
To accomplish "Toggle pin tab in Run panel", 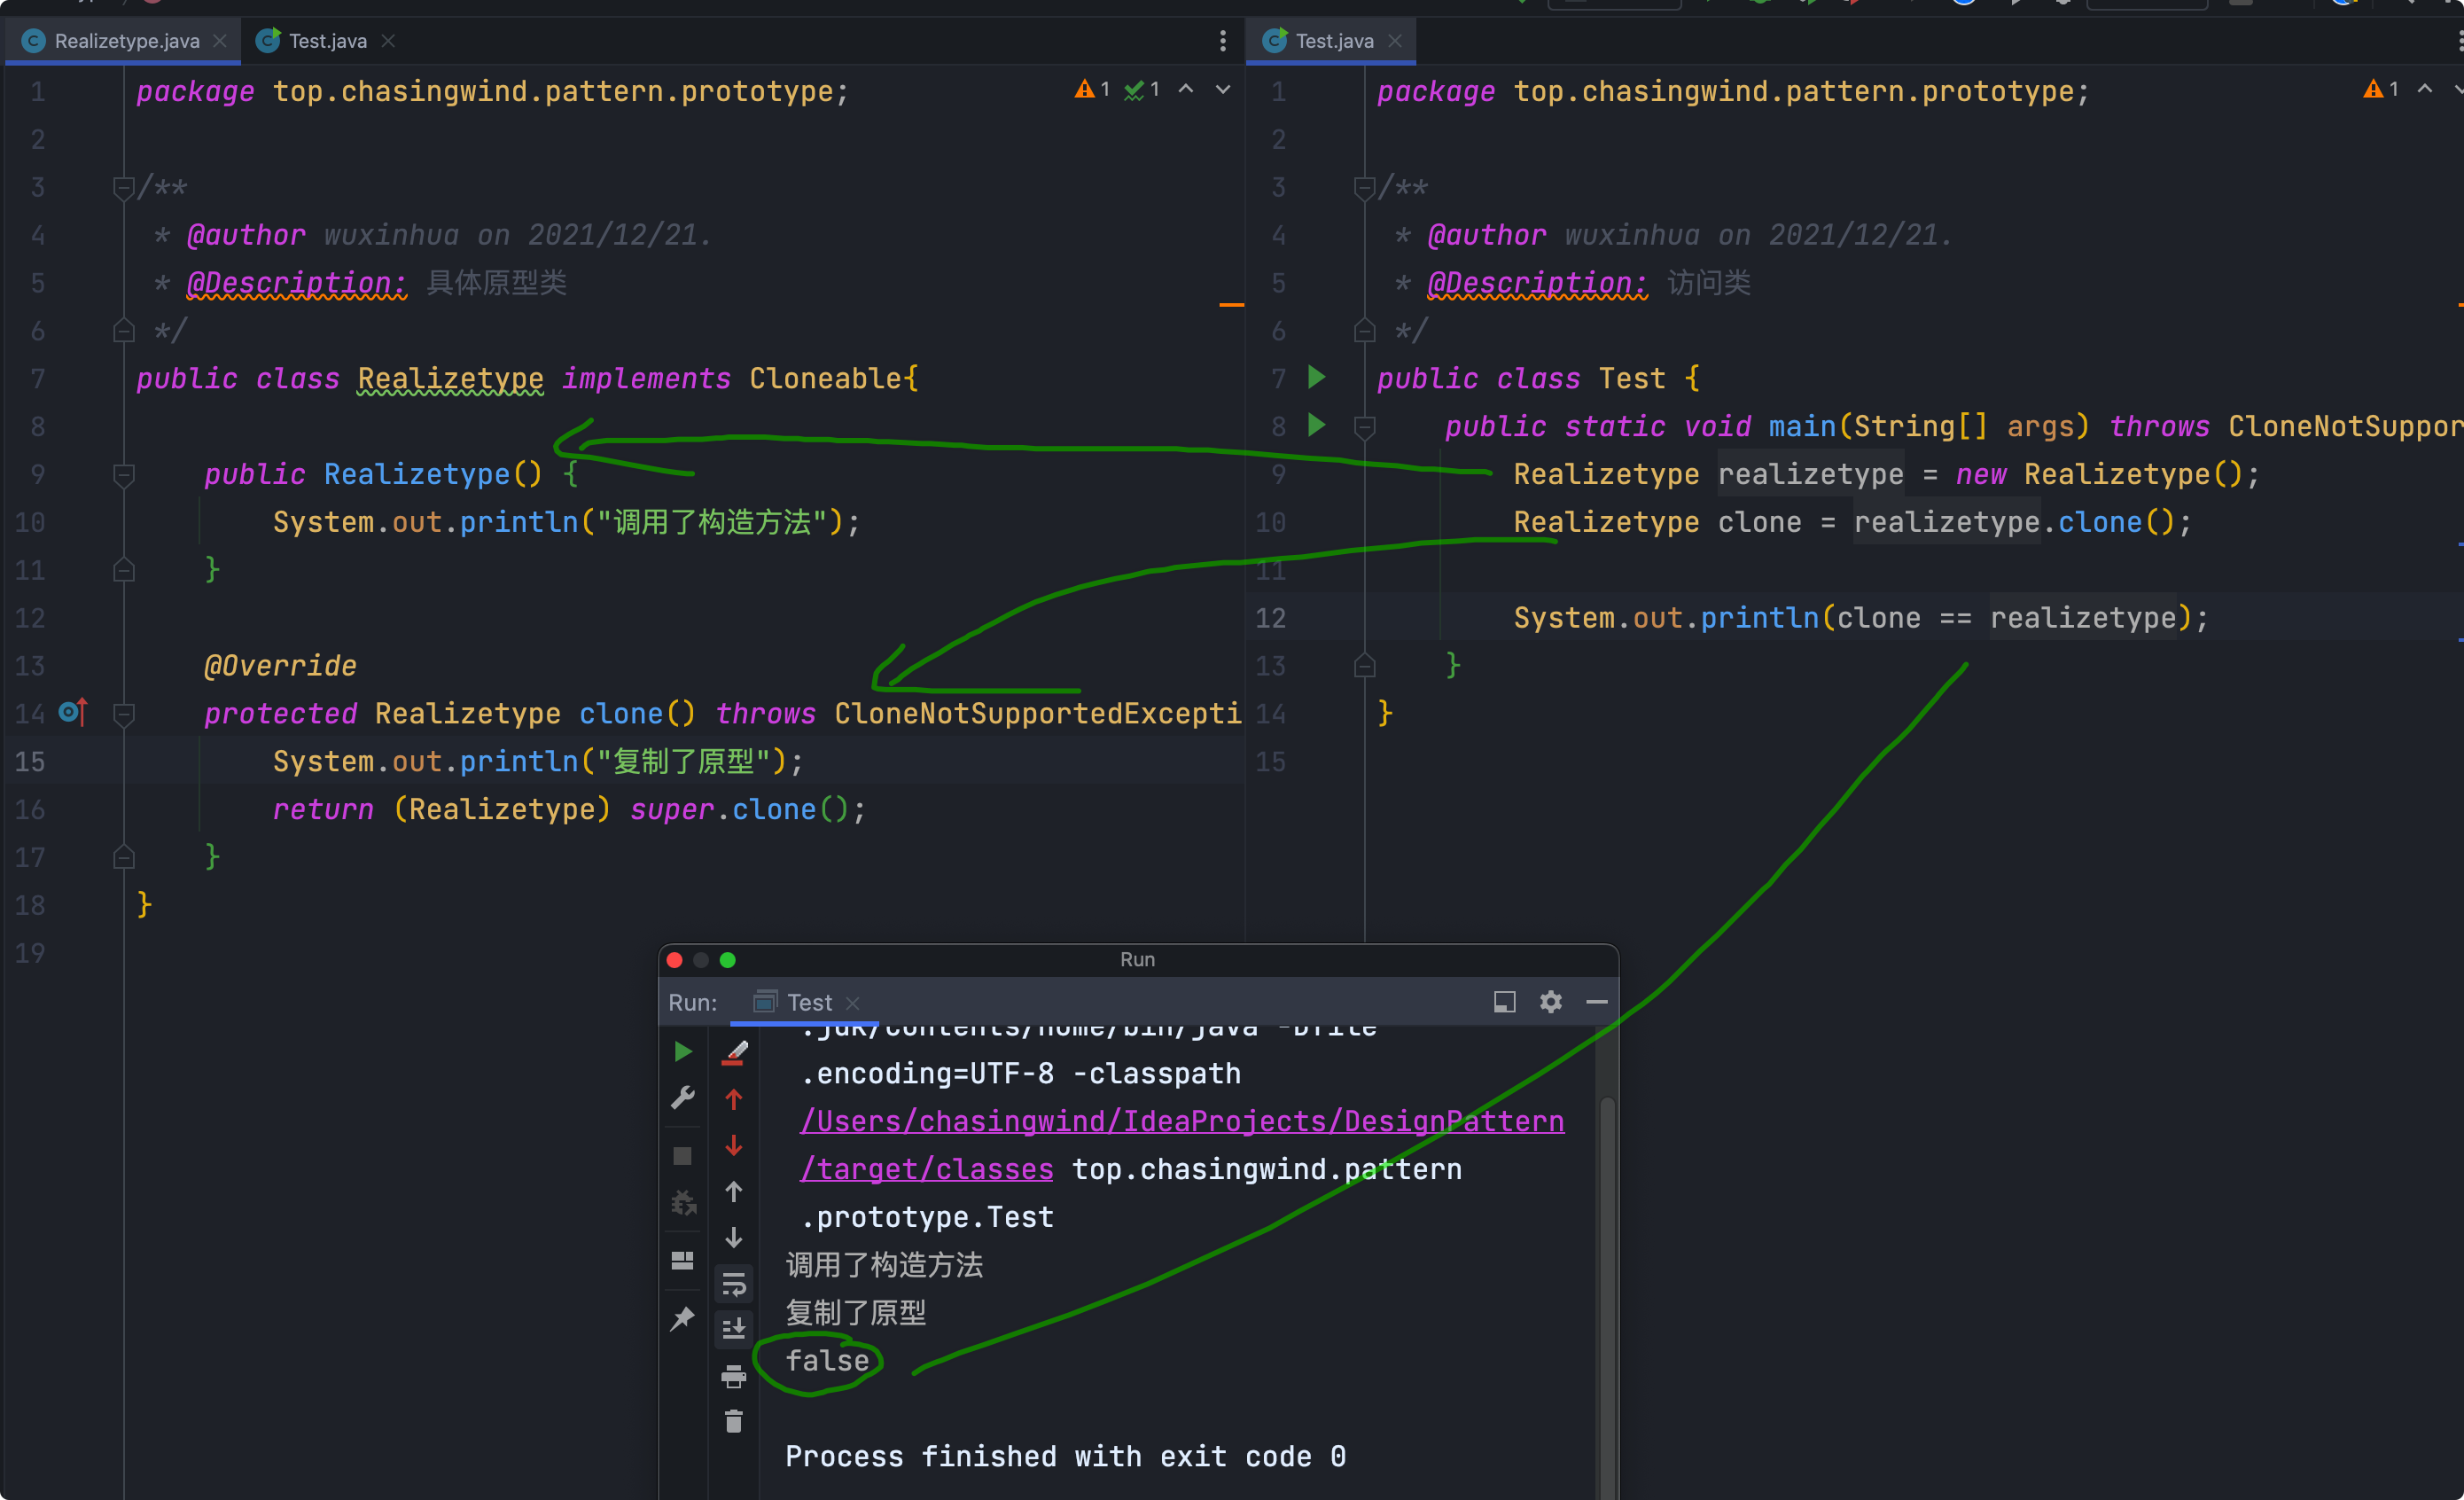I will click(683, 1319).
